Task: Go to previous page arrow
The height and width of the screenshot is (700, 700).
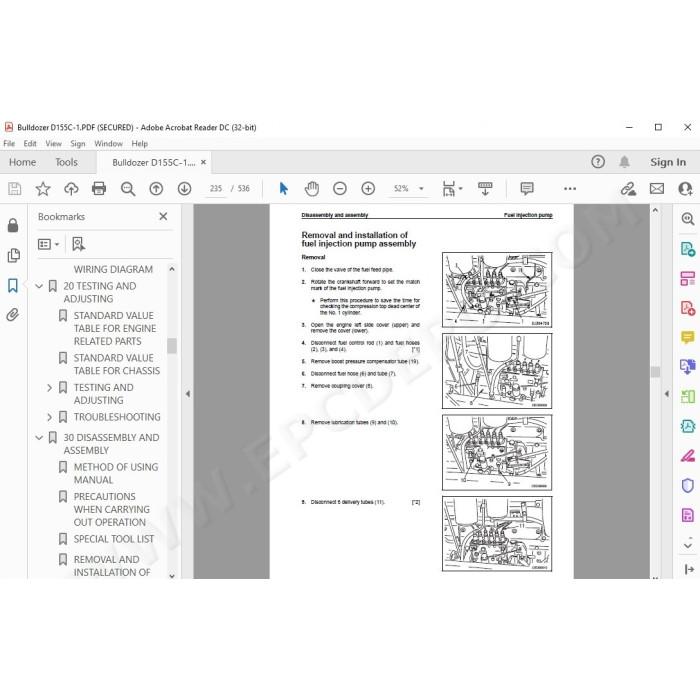Action: (156, 189)
